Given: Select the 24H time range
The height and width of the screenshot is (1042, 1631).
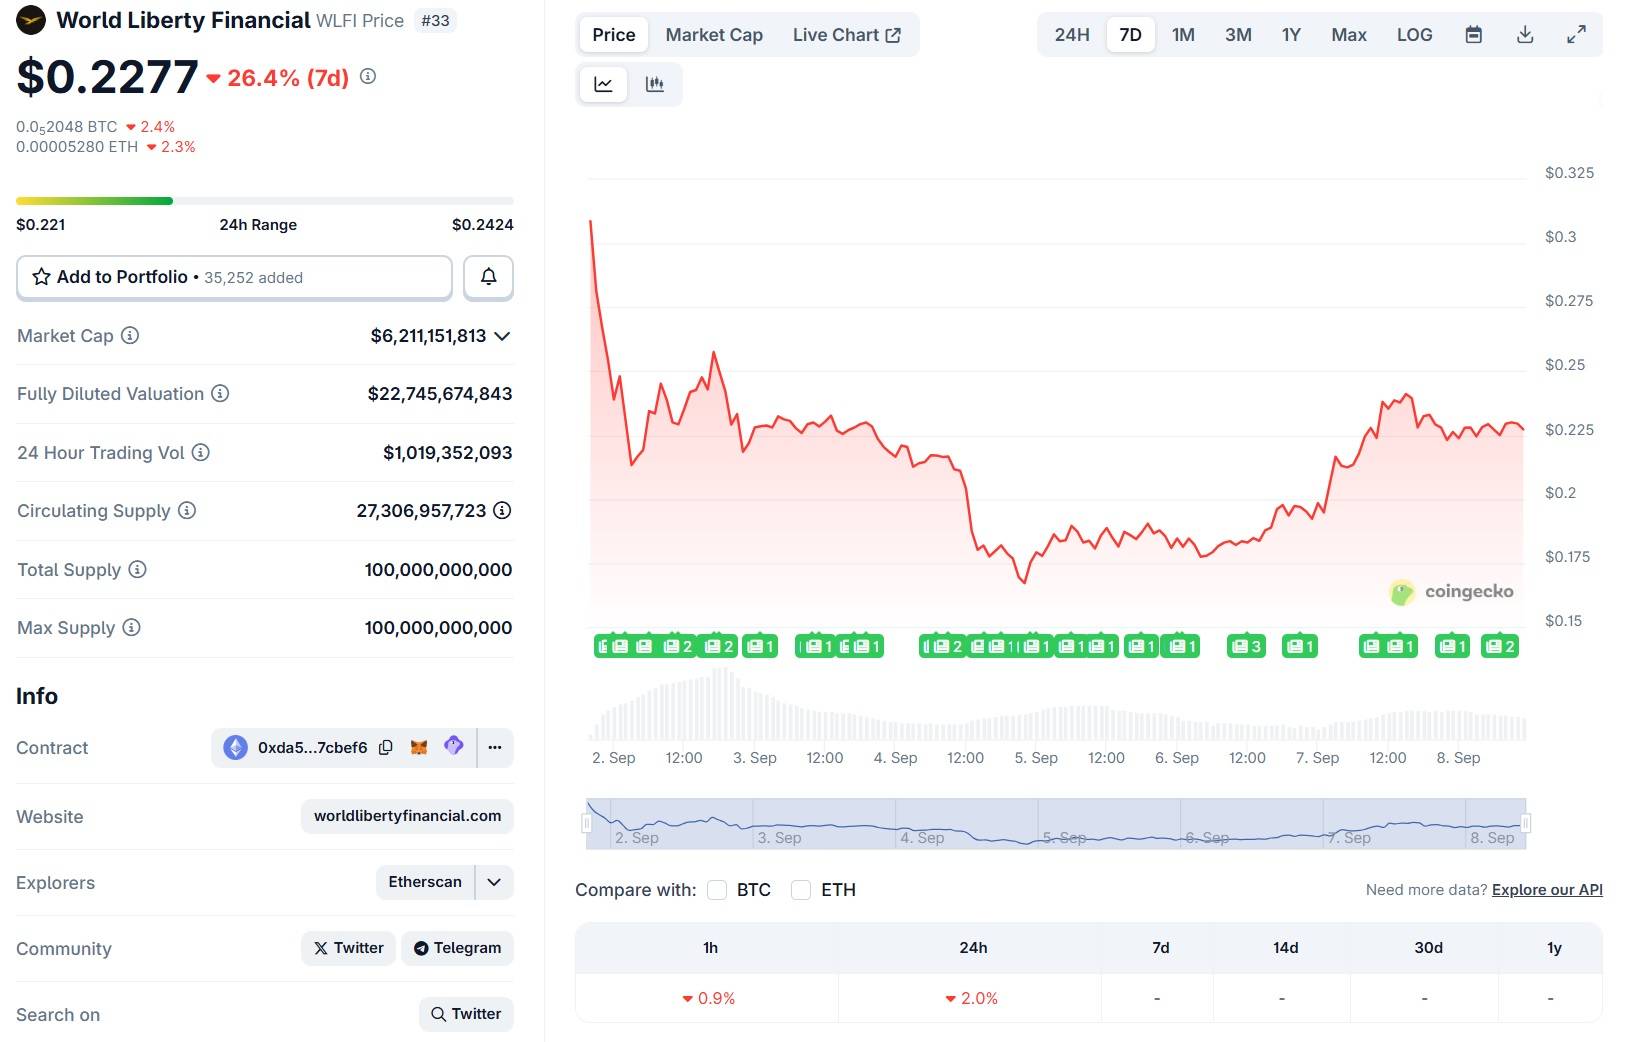Looking at the screenshot, I should 1072,35.
